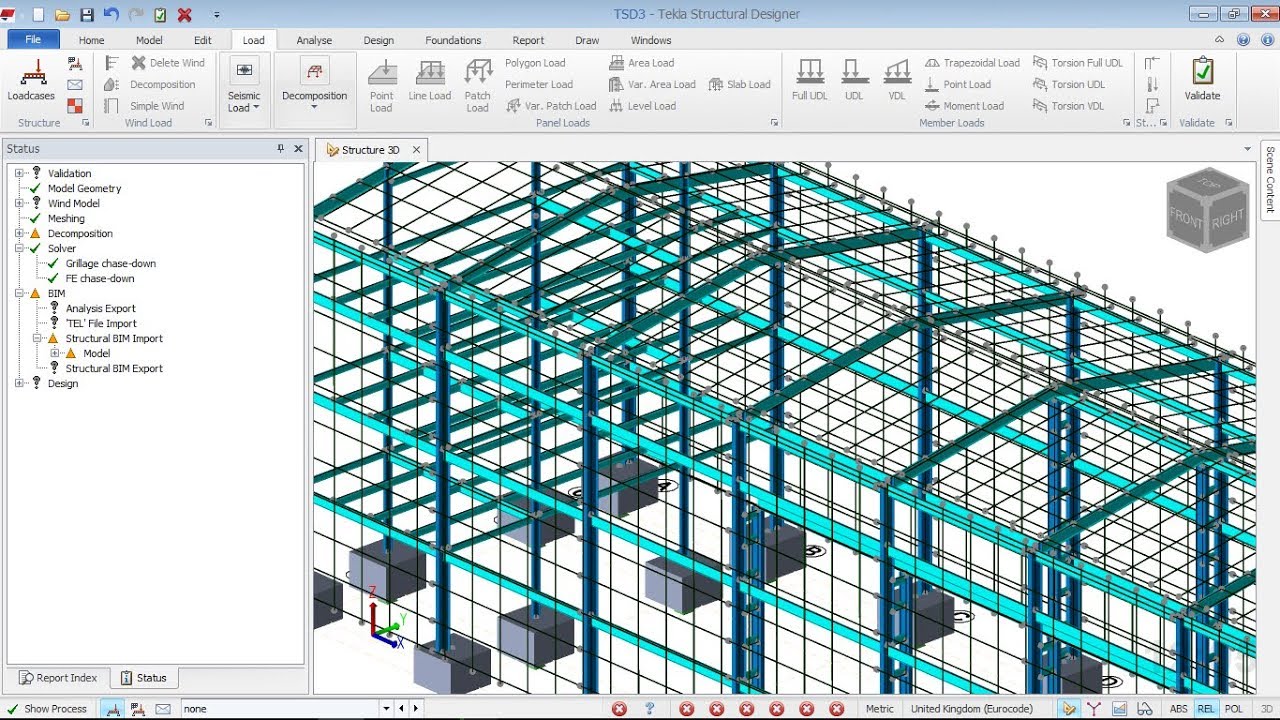Open help with the question mark icon

[1243, 40]
